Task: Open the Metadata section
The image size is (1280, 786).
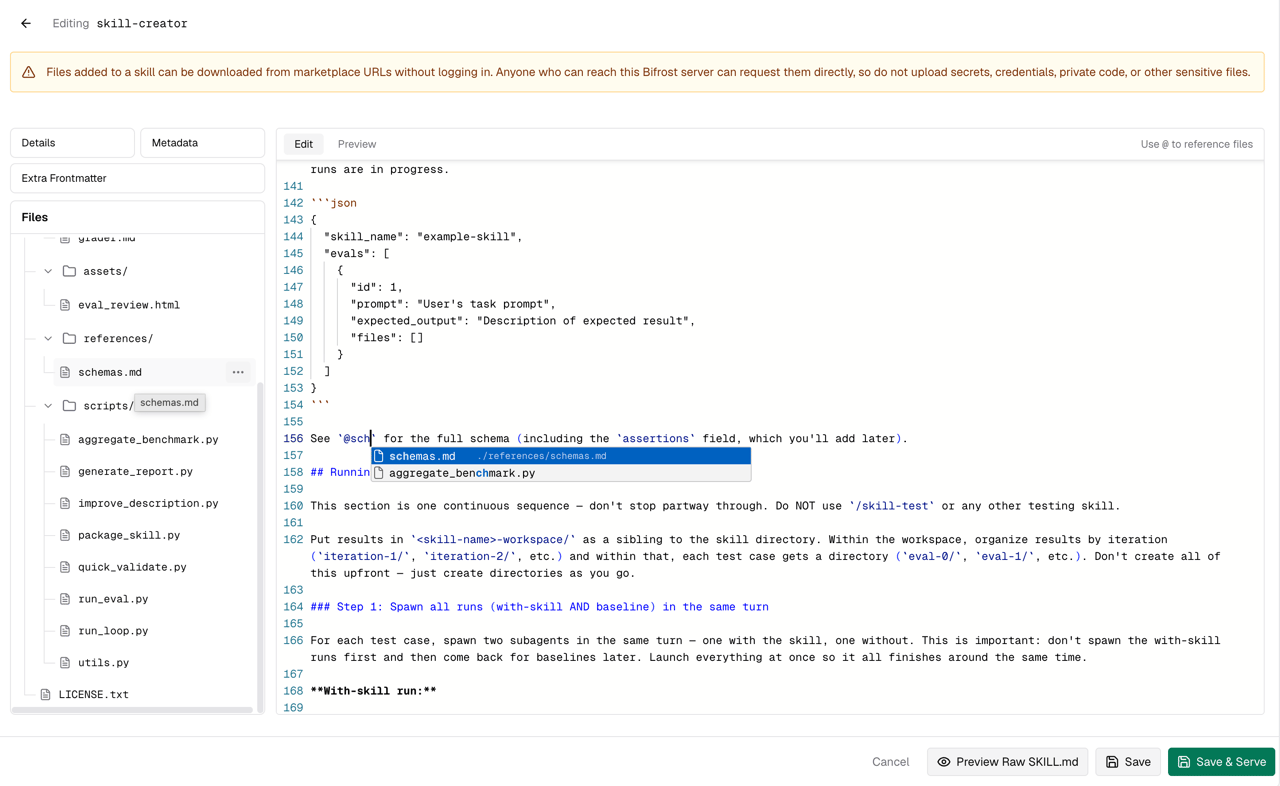Action: point(202,143)
